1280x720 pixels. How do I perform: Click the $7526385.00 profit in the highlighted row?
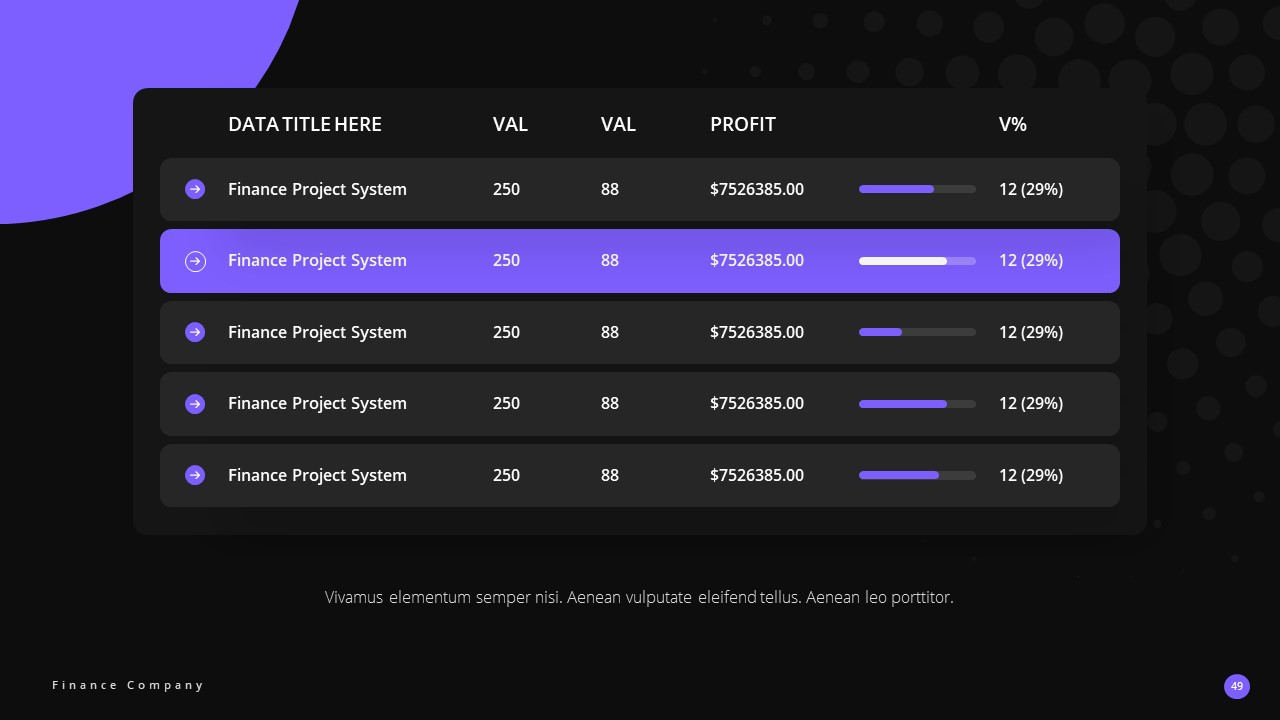757,261
